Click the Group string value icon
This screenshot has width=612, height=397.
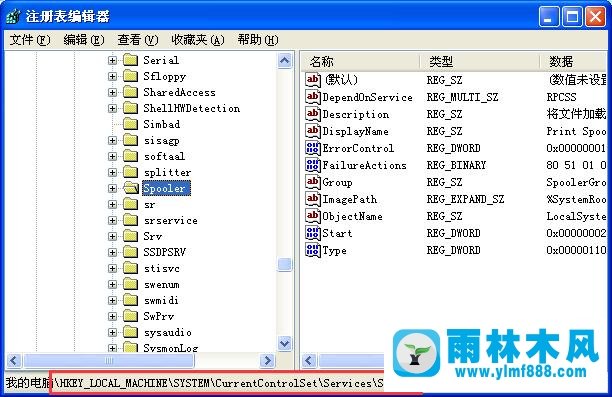pos(313,182)
